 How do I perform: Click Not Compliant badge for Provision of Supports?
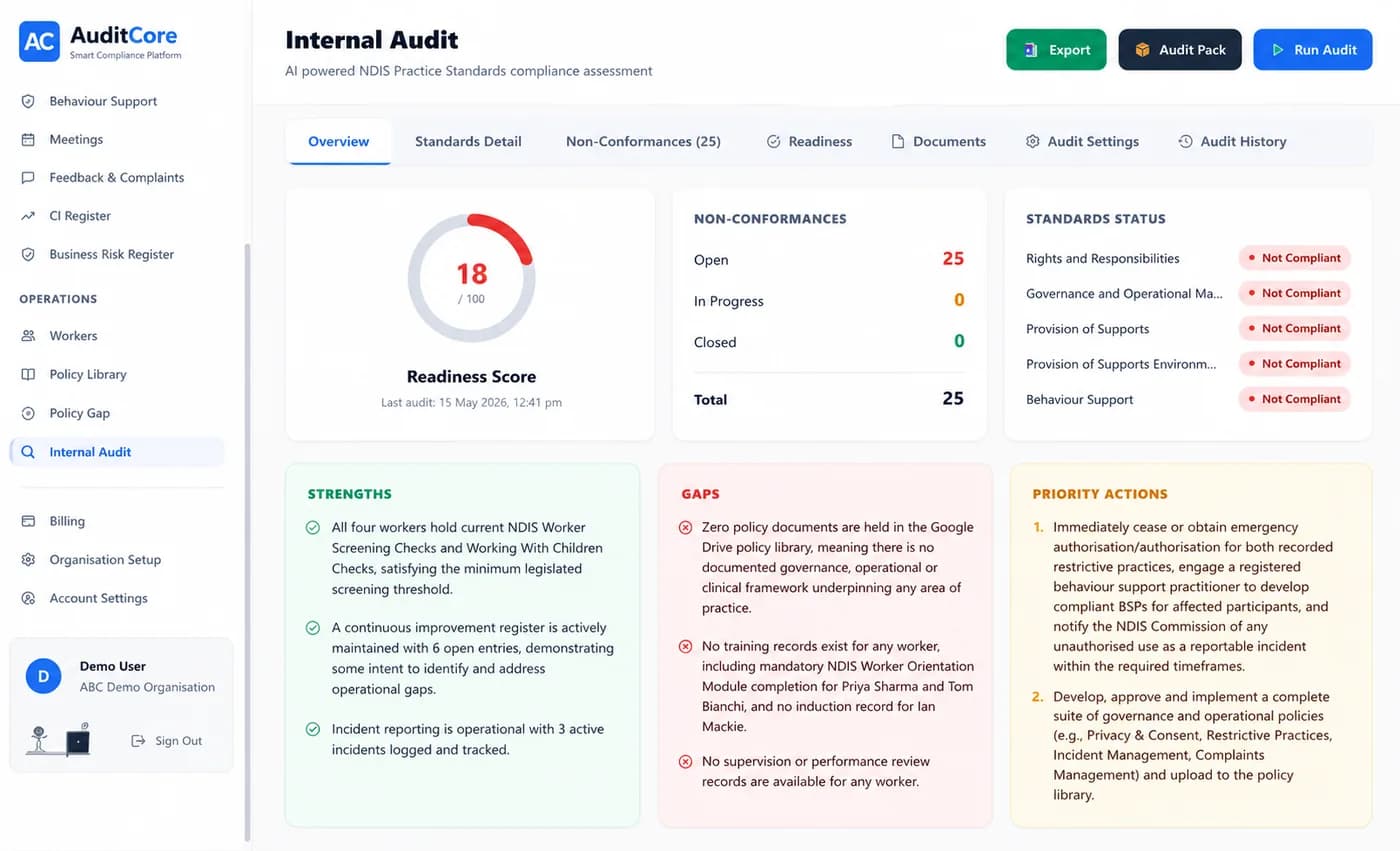point(1295,328)
